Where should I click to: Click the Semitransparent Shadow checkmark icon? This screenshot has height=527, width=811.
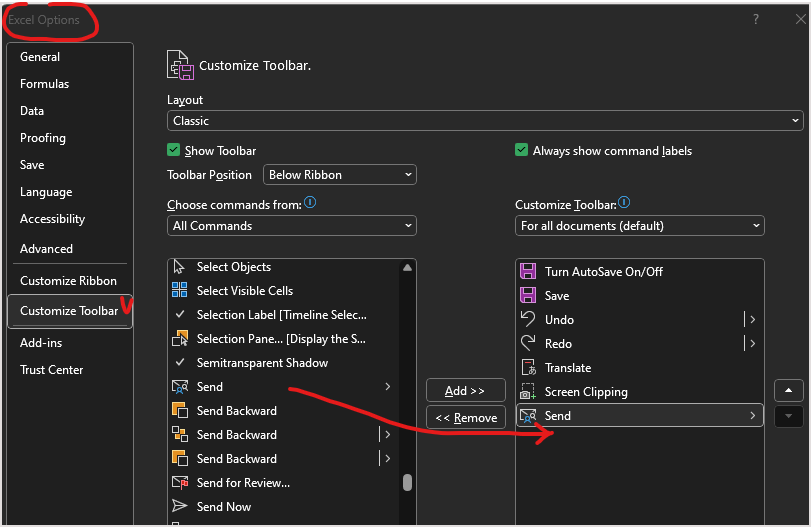[180, 362]
